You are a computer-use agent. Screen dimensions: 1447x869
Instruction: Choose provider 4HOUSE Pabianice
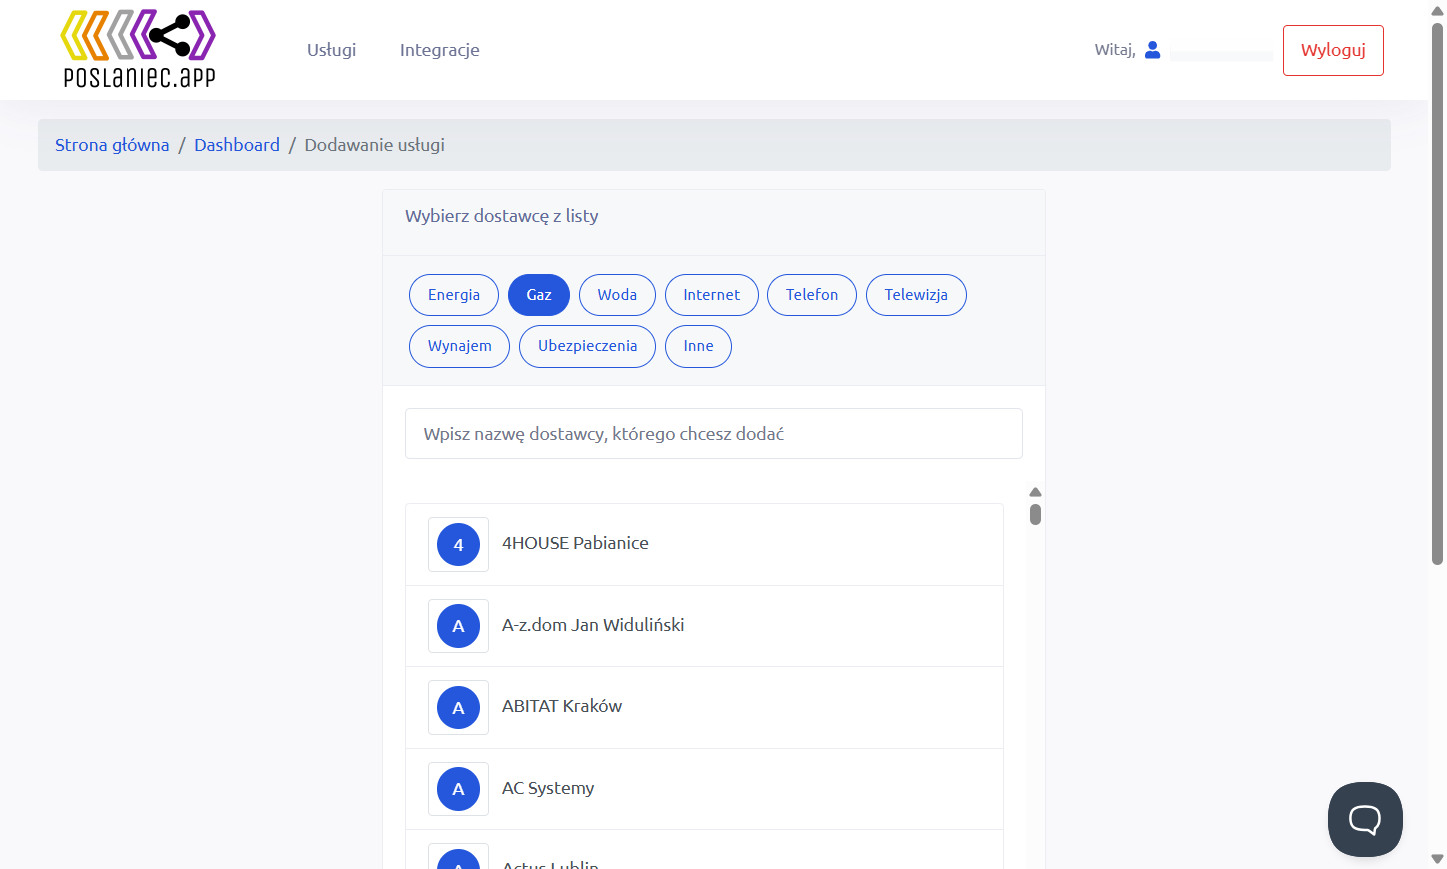[x=704, y=544]
